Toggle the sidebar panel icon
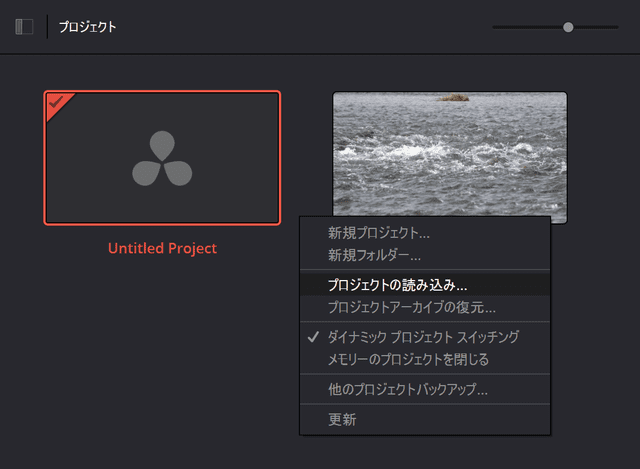 (x=24, y=27)
